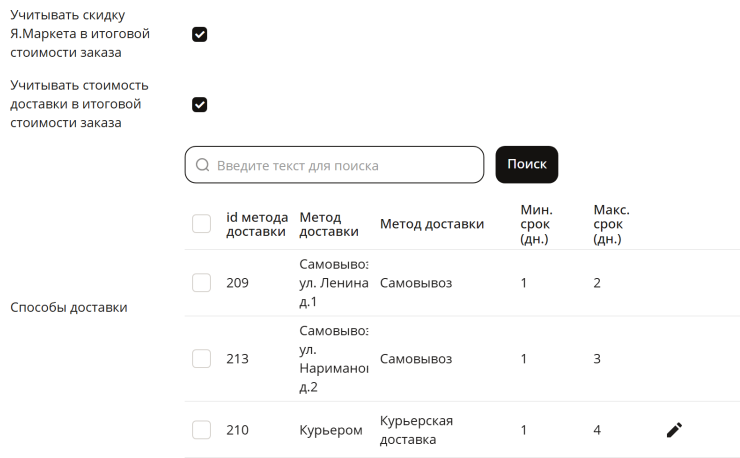Click the id cell 213

tap(237, 359)
